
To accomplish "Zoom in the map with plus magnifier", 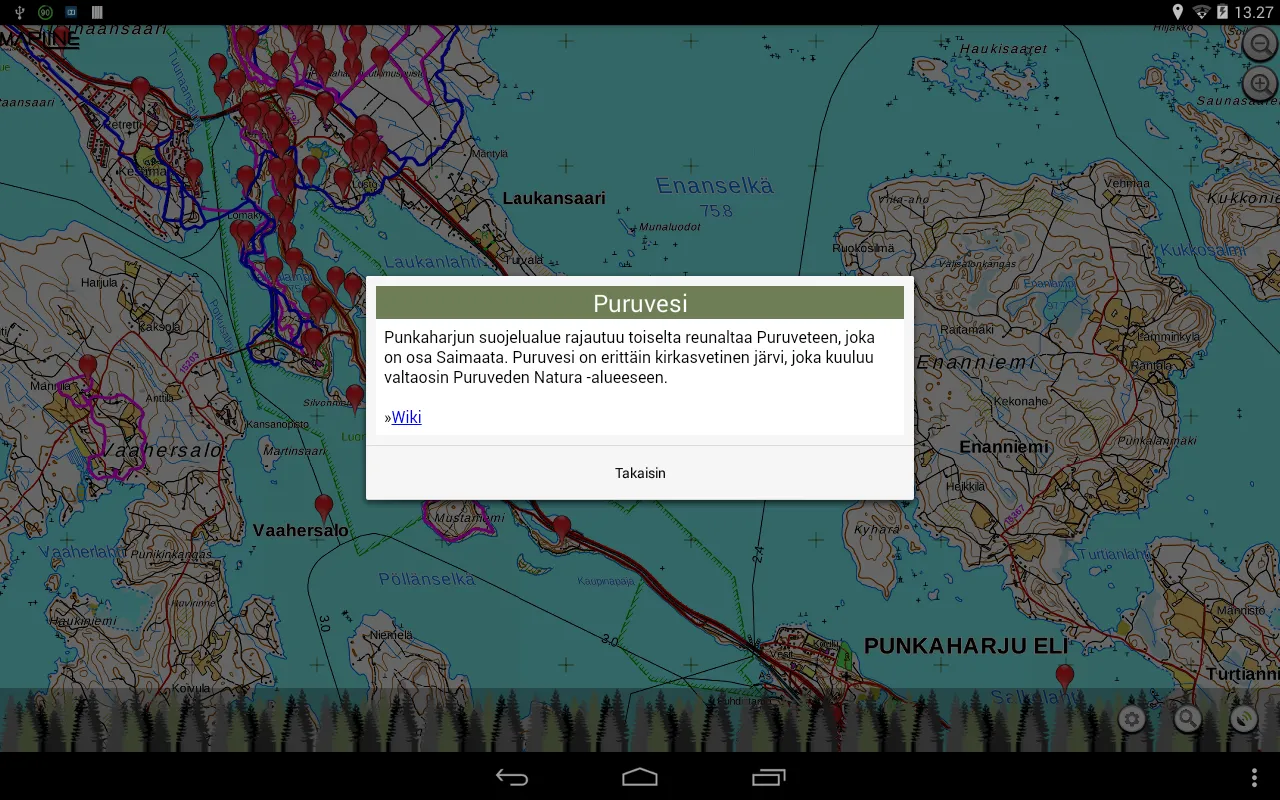I will point(1260,84).
